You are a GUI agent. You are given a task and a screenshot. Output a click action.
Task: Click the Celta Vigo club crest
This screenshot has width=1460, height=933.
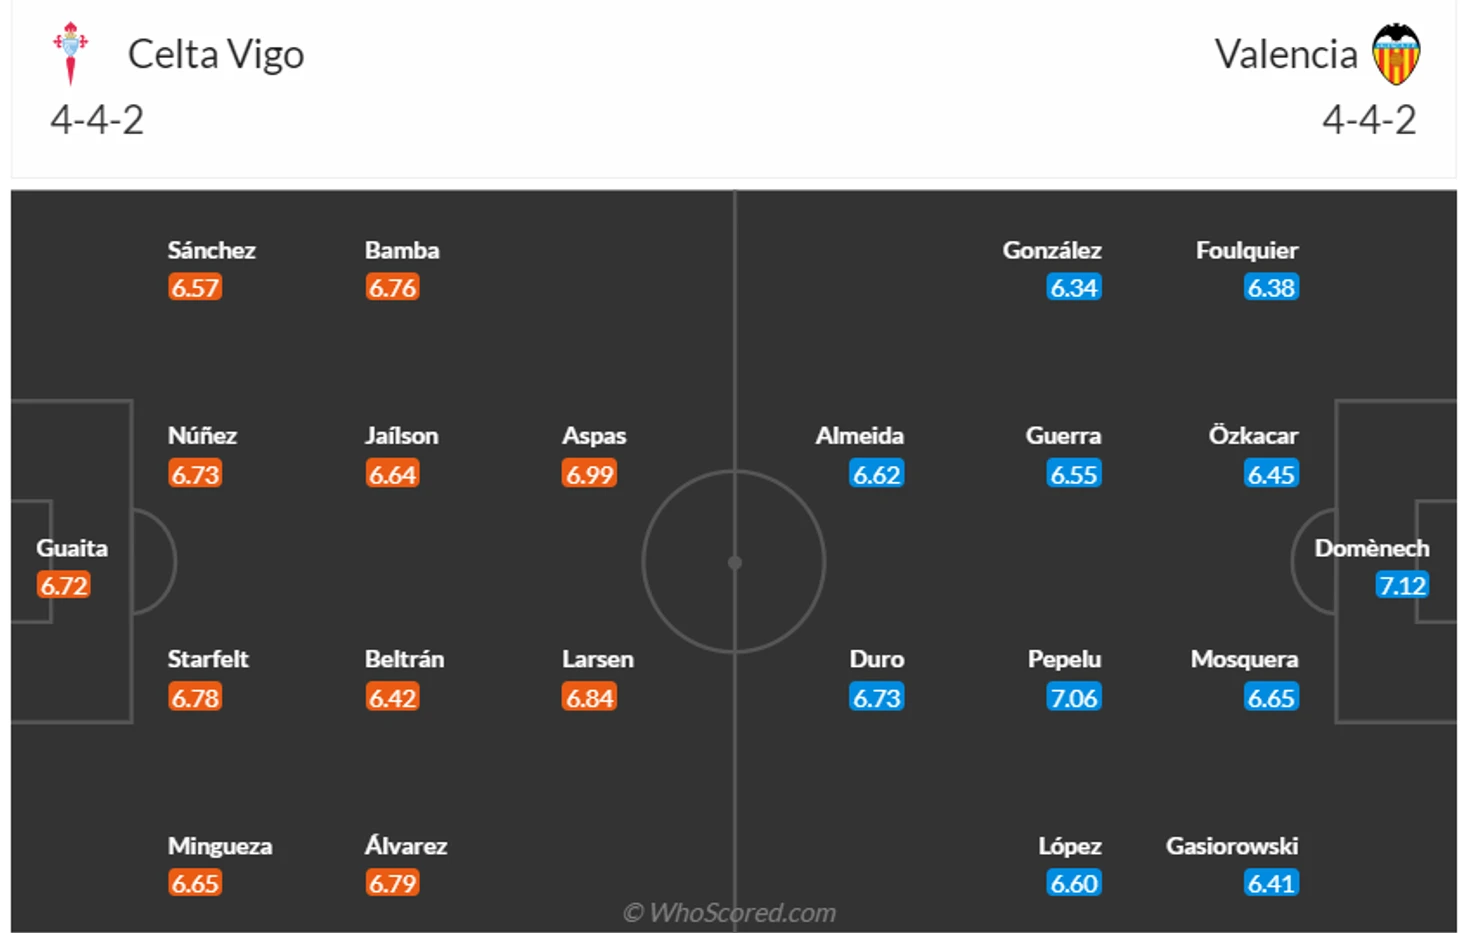tap(70, 53)
